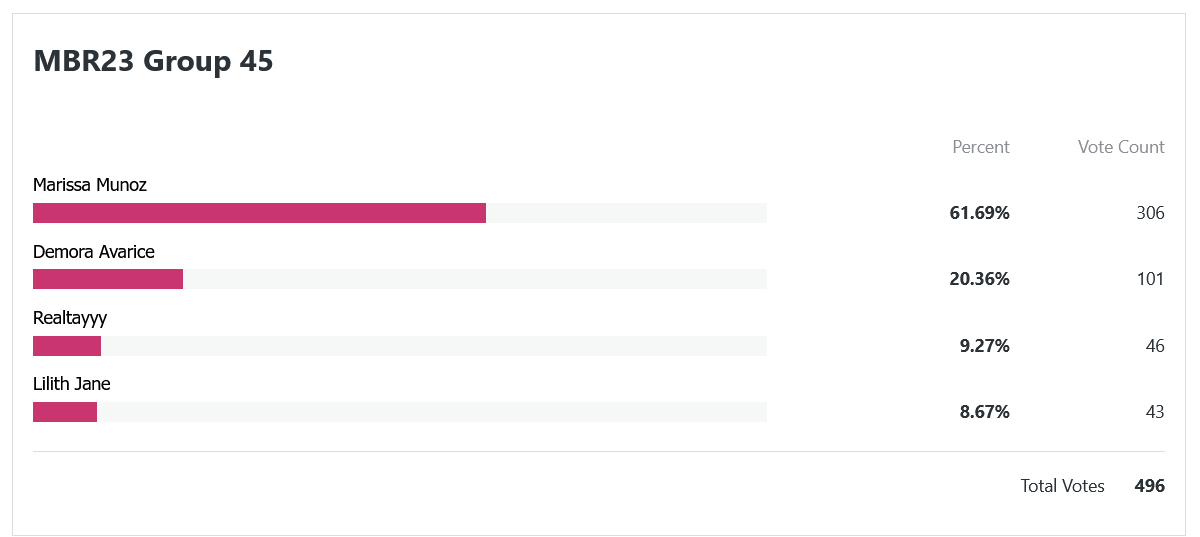Click the Lilith Jane candidate label
The image size is (1200, 537).
(x=72, y=384)
